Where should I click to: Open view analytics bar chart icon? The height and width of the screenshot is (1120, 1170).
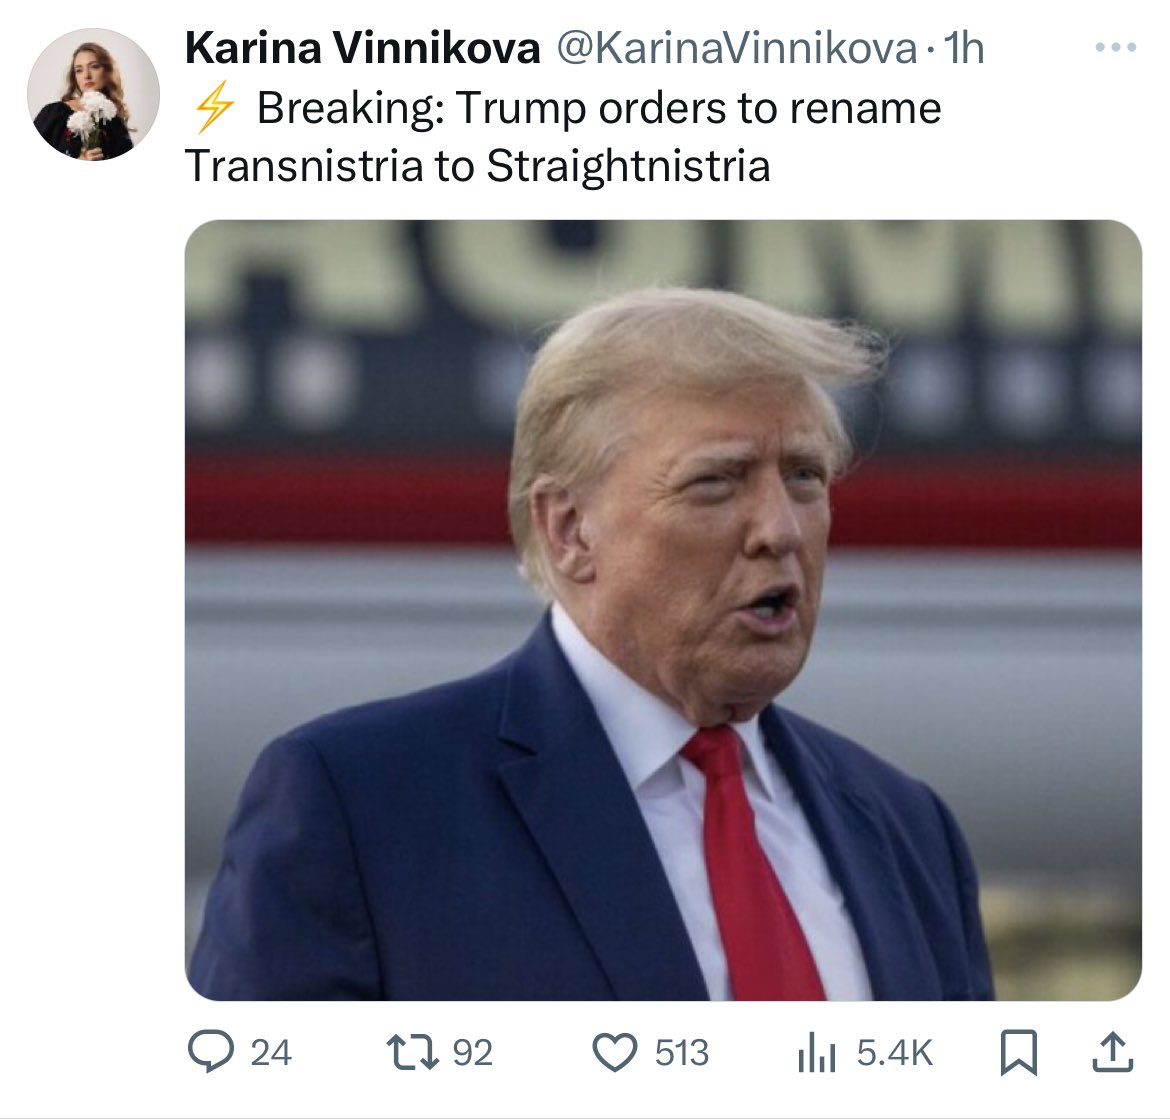pyautogui.click(x=816, y=1053)
